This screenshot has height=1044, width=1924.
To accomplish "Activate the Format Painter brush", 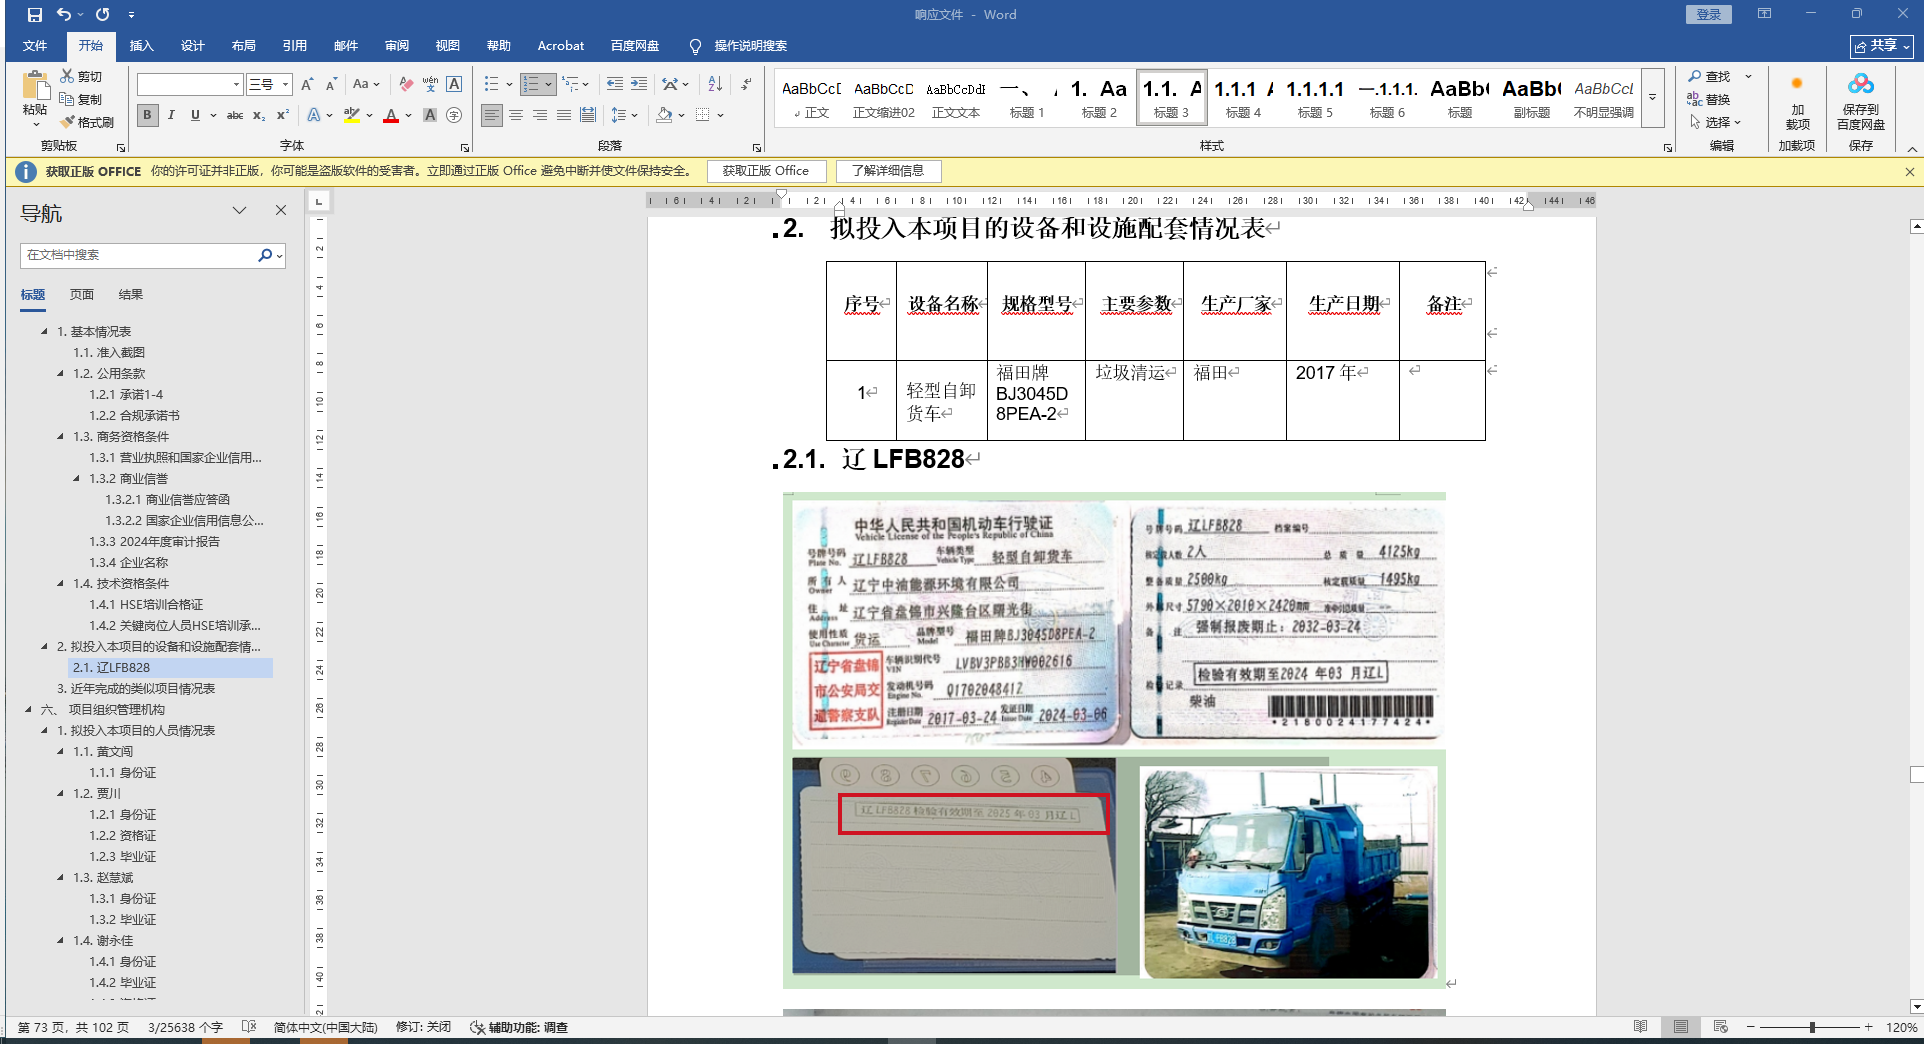I will click(x=87, y=122).
